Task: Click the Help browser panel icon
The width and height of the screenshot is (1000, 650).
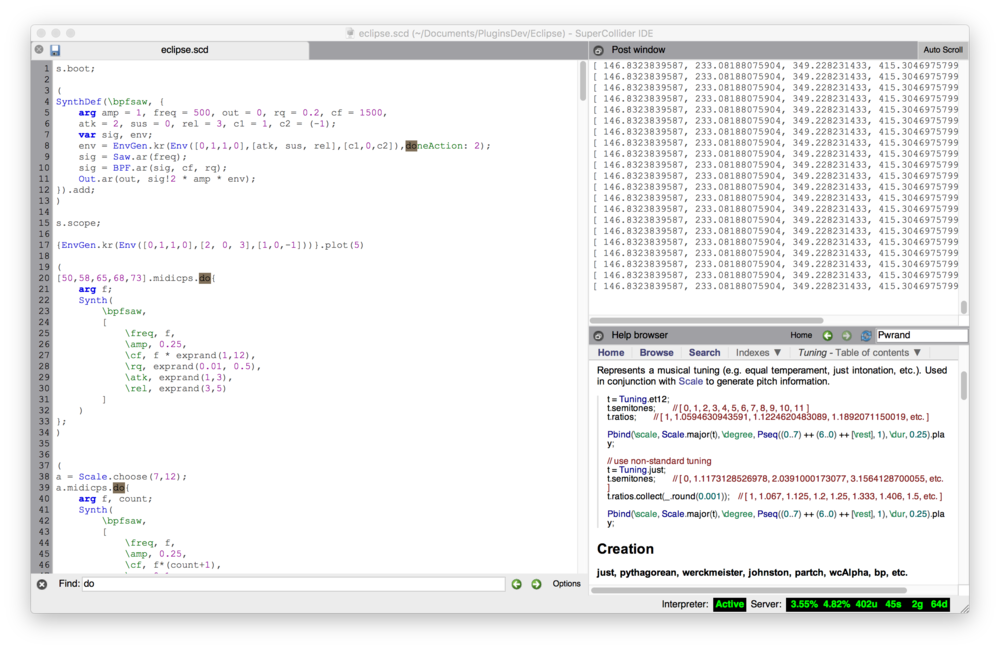Action: click(x=598, y=335)
